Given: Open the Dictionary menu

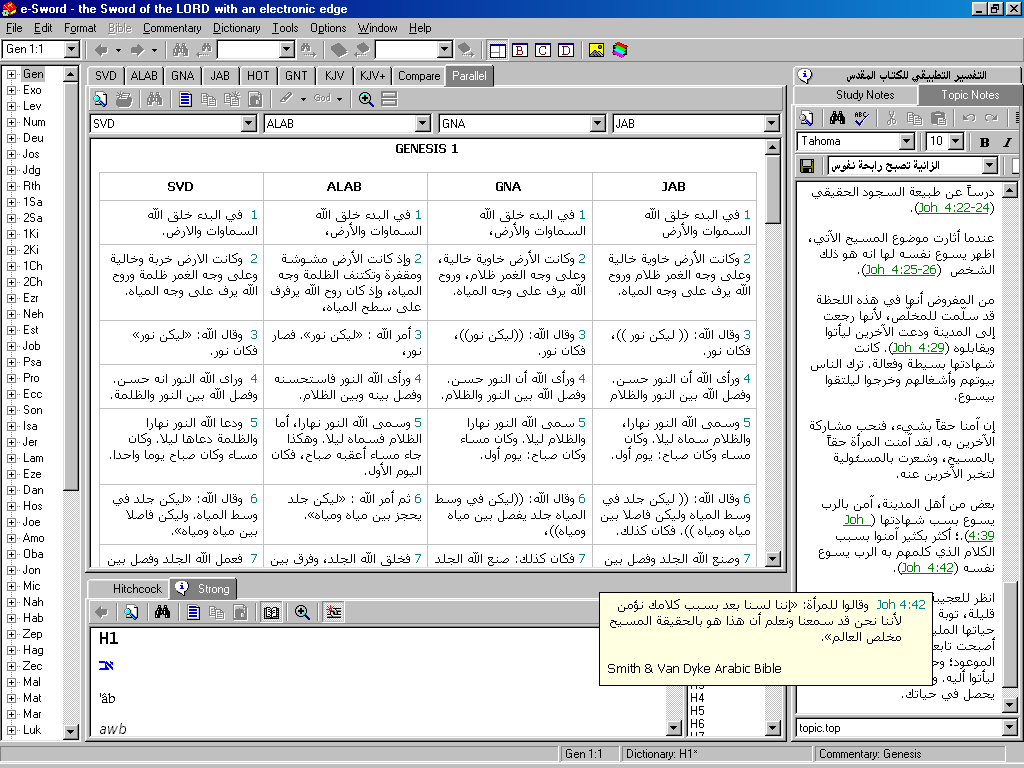Looking at the screenshot, I should (236, 28).
